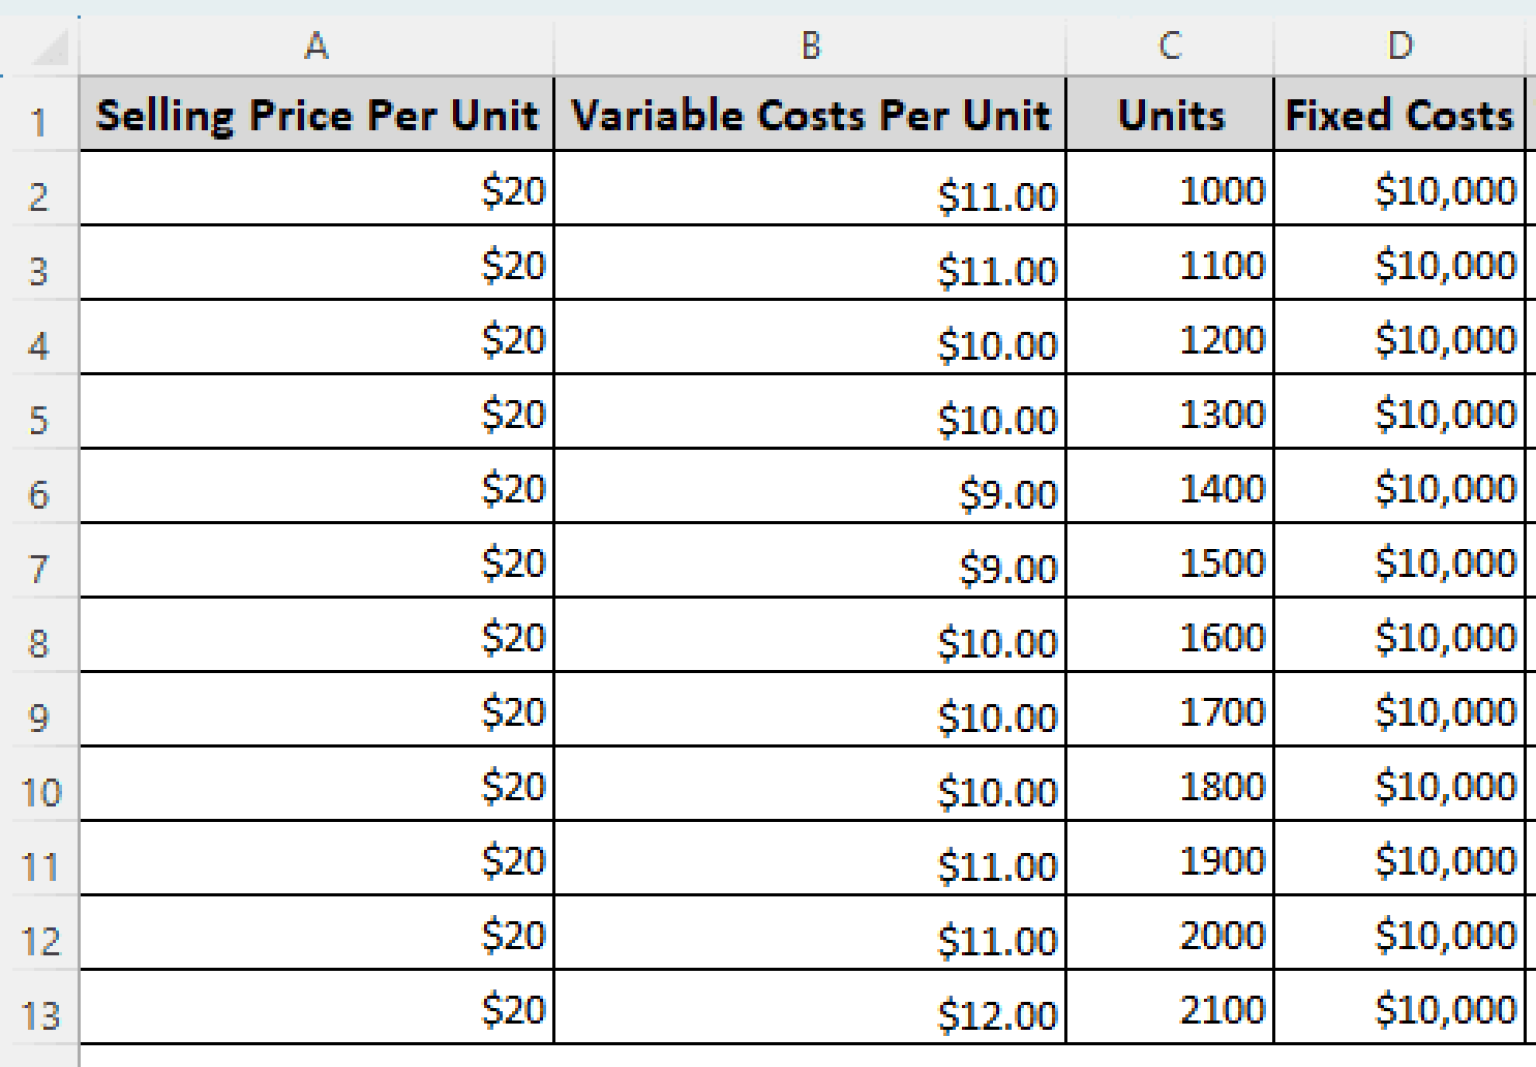The image size is (1536, 1067).
Task: Click the $9.00 cell in row 6
Action: 810,489
